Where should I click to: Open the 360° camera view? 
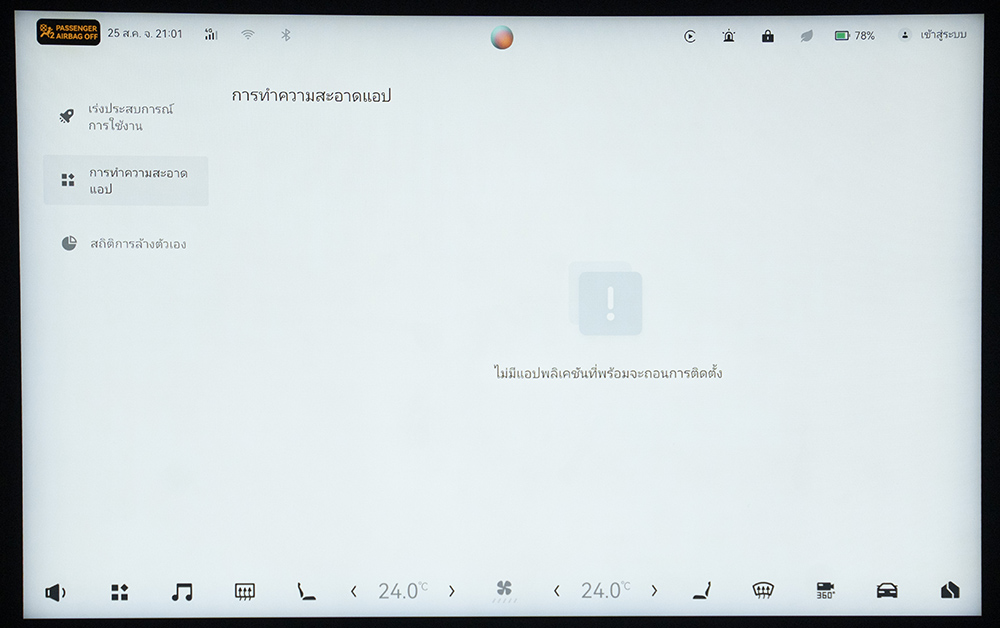point(825,591)
